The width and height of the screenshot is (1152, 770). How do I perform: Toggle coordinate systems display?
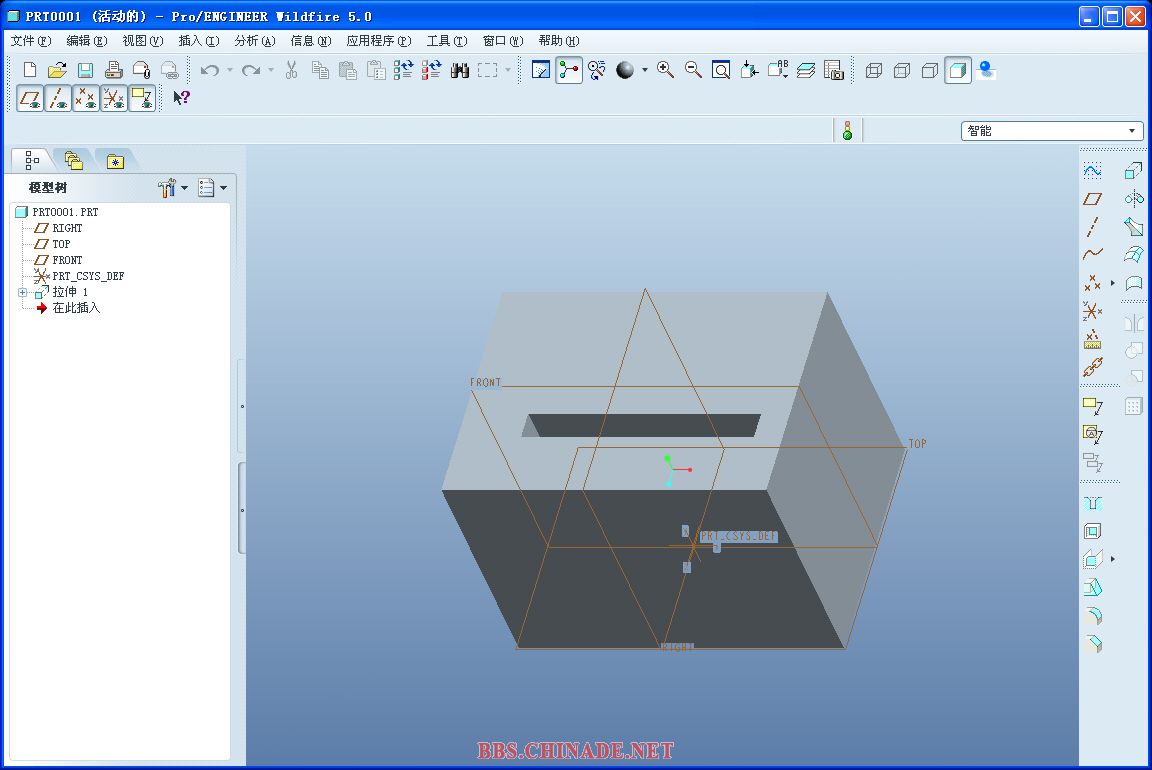(x=114, y=98)
